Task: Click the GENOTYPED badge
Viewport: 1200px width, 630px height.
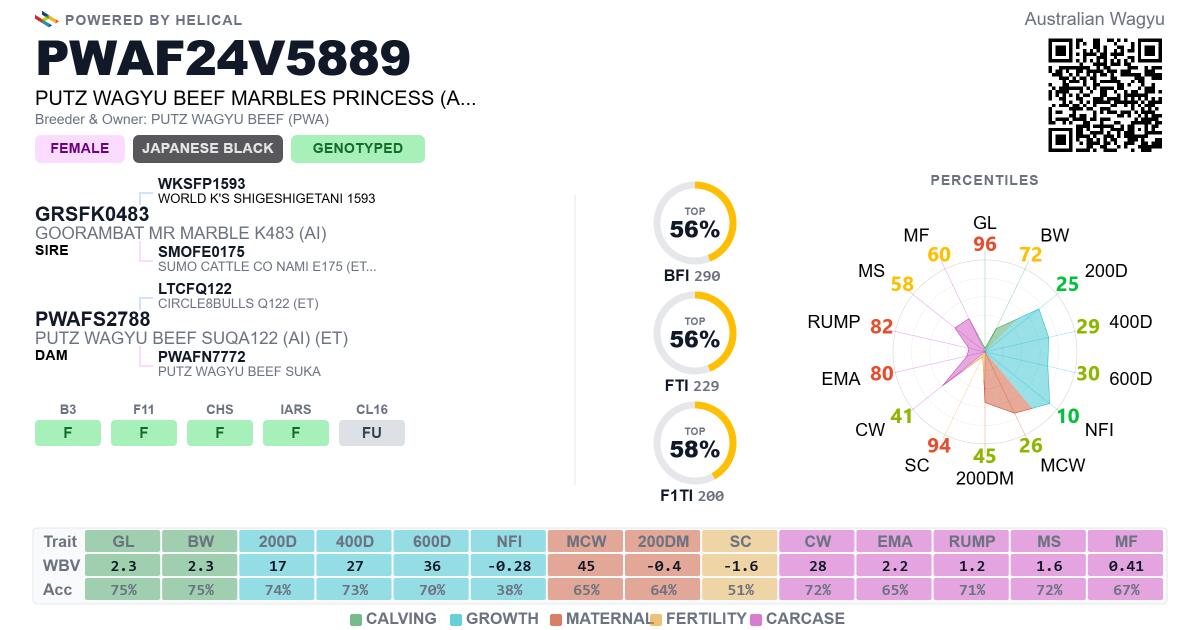Action: coord(358,149)
